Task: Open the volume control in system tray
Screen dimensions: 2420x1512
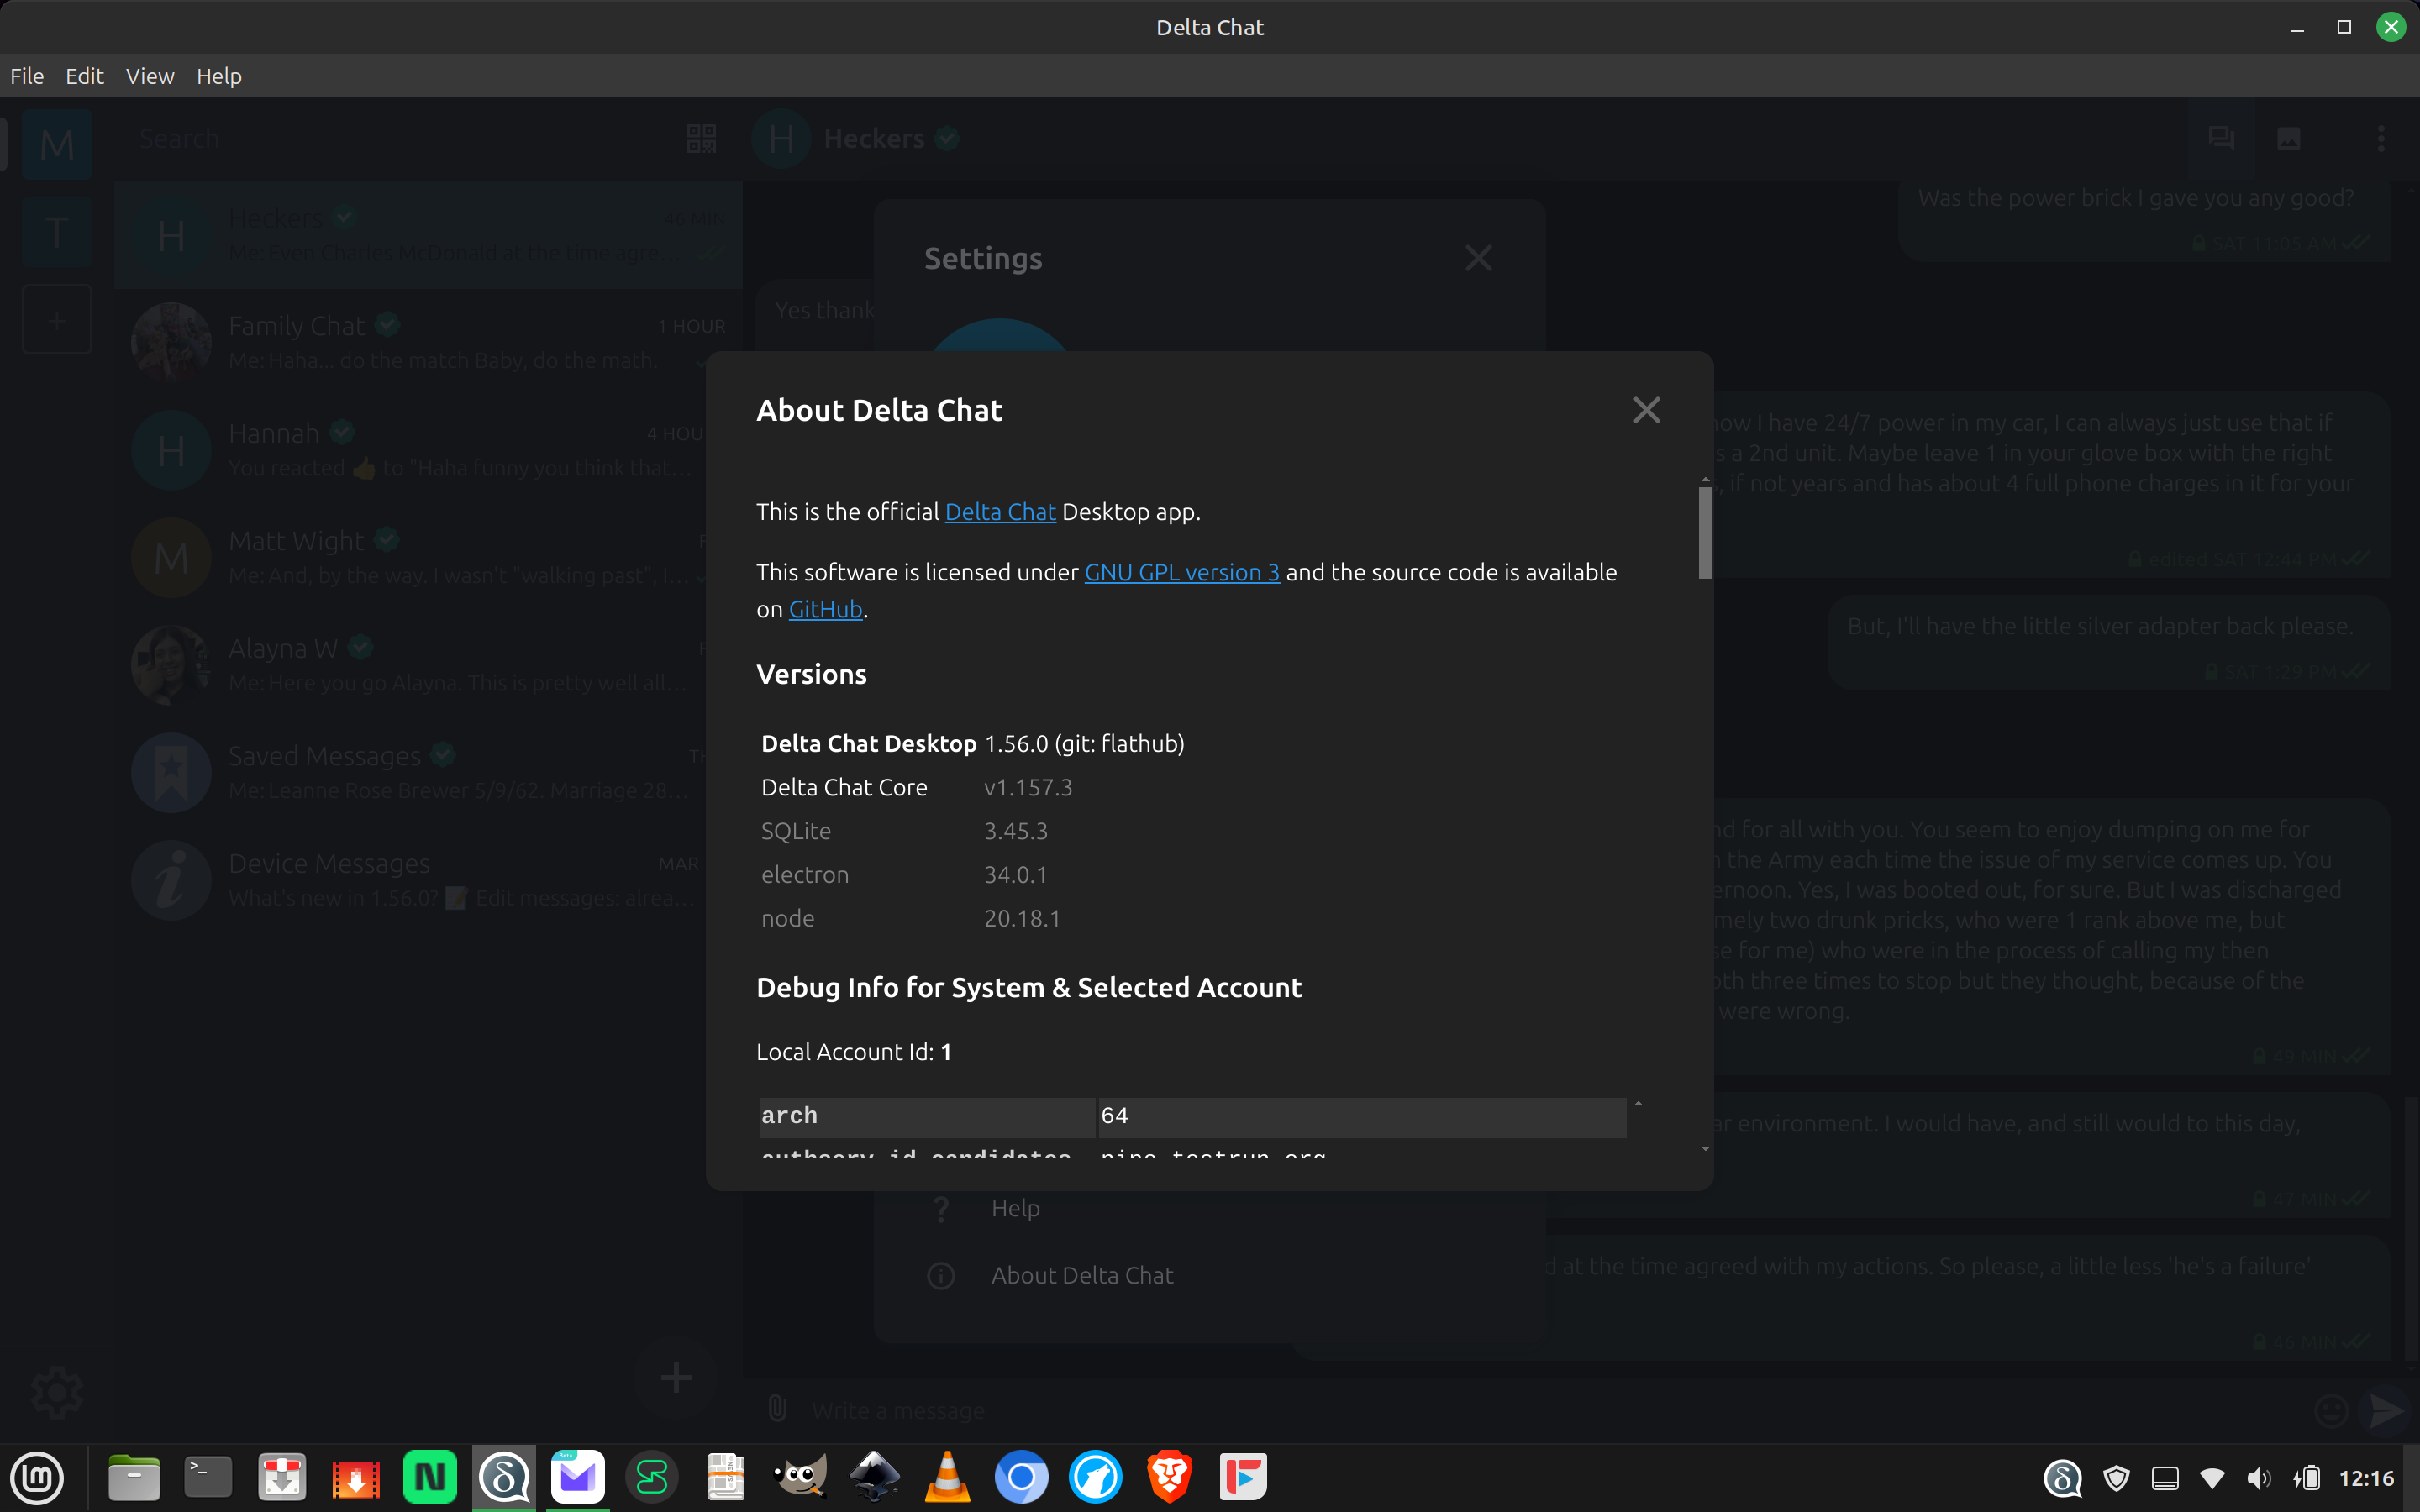Action: [2258, 1478]
